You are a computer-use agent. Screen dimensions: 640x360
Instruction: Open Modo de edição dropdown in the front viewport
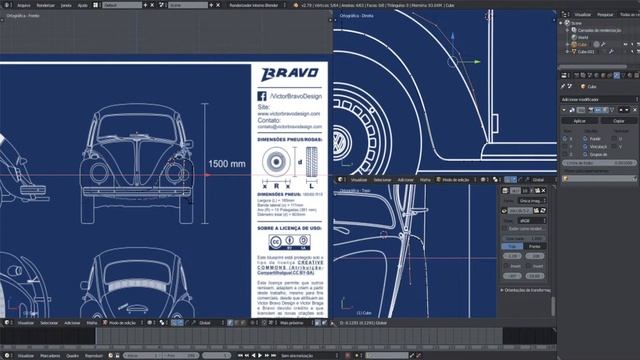pyautogui.click(x=122, y=323)
